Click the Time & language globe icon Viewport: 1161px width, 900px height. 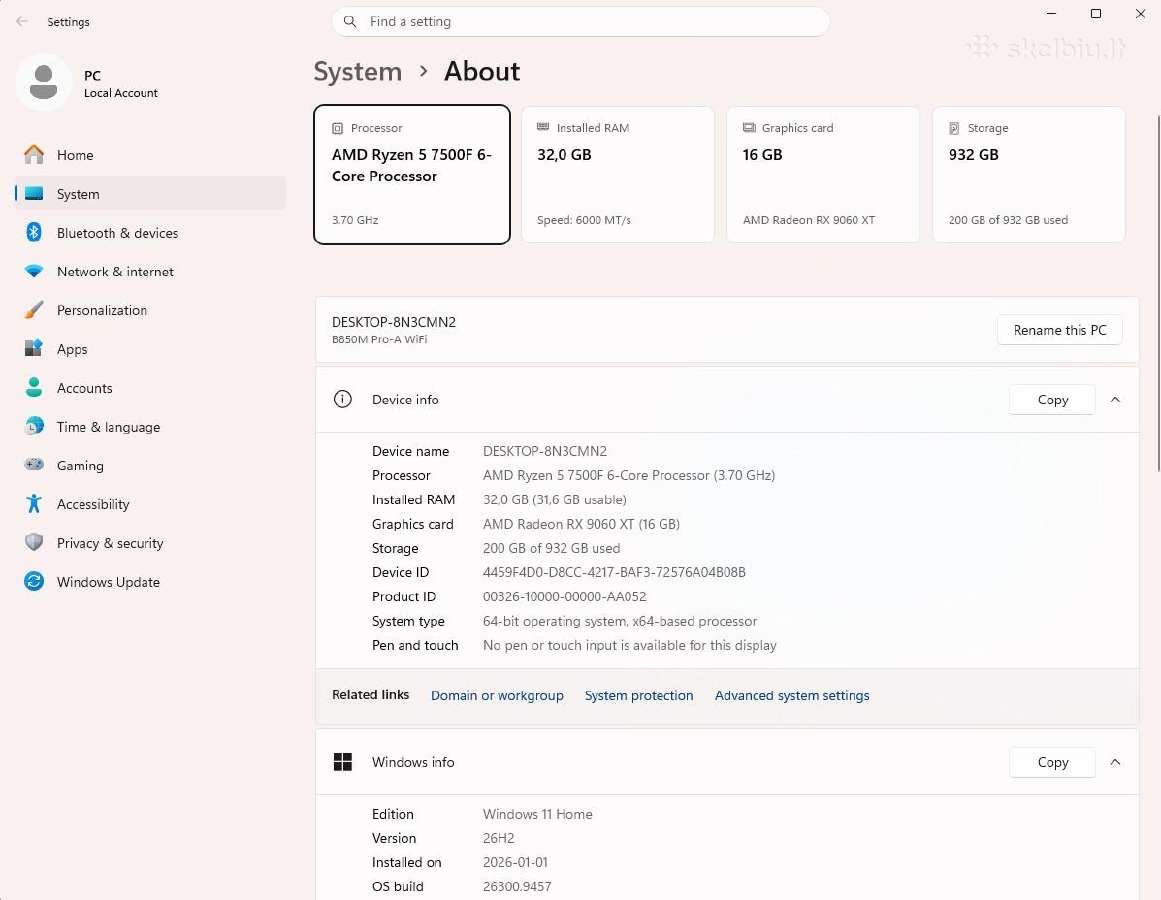coord(34,426)
